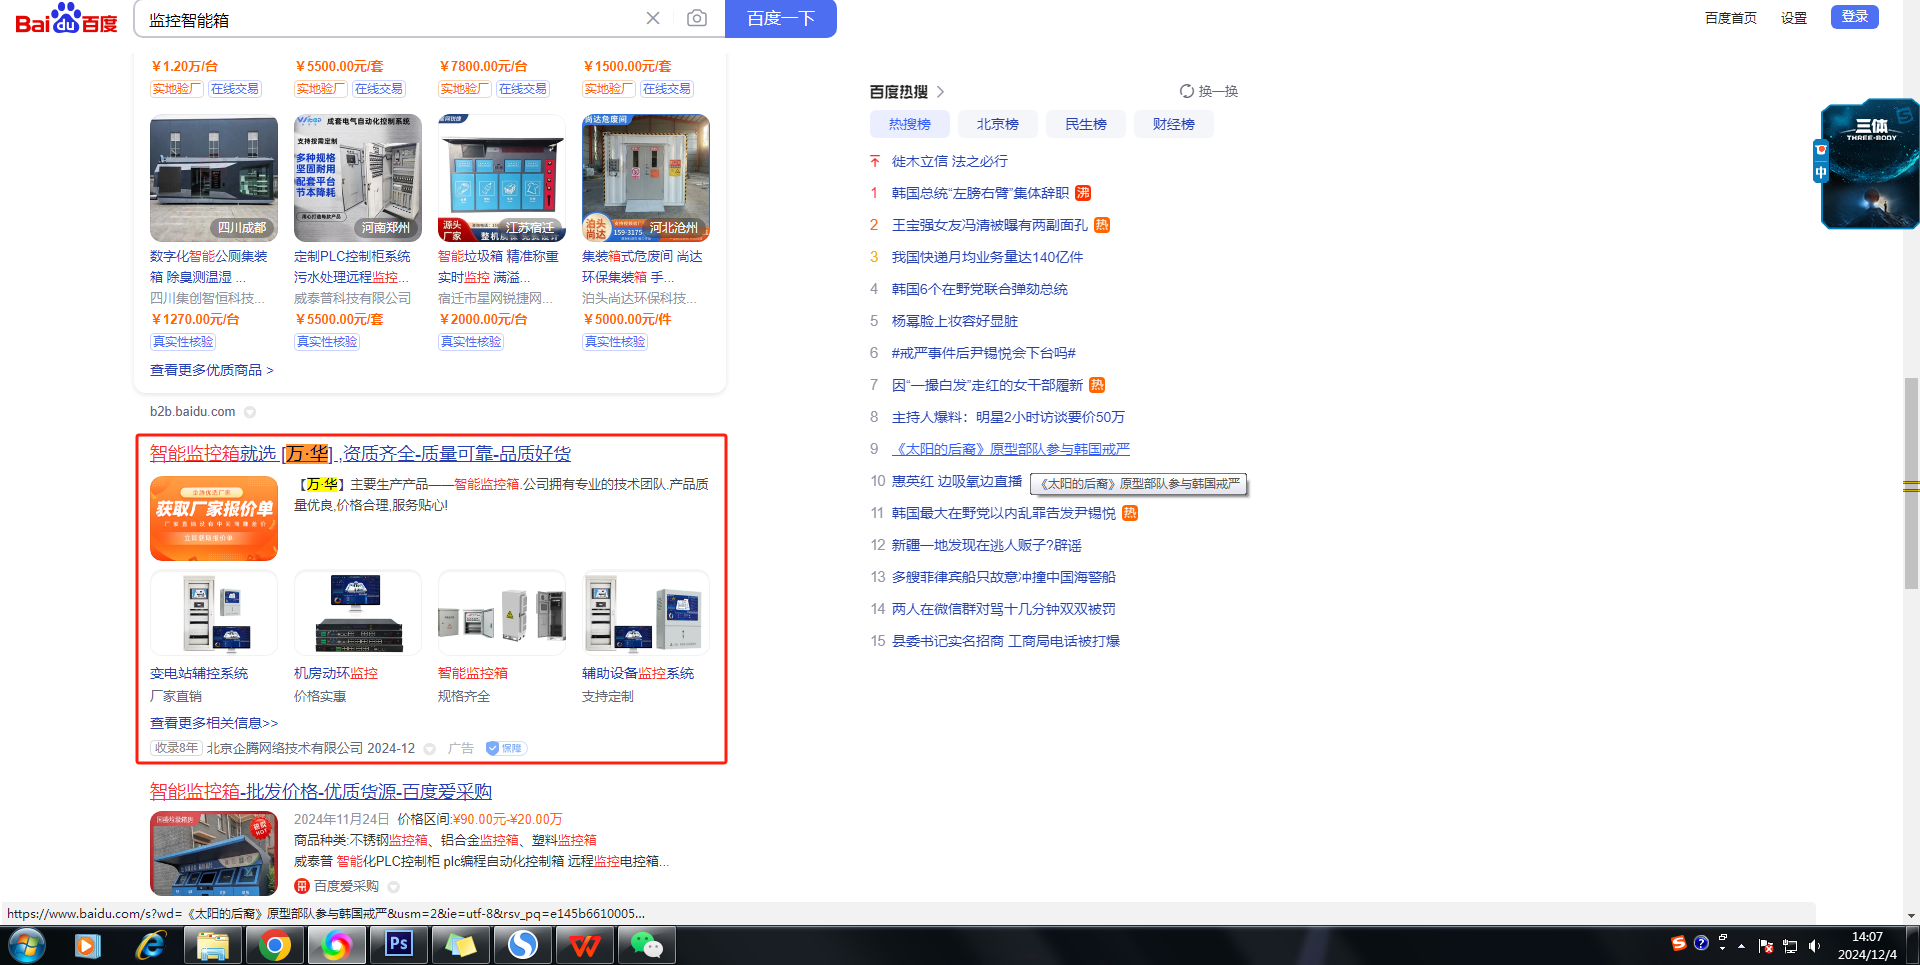Switch to the 财经榜 tab
The width and height of the screenshot is (1920, 965).
[x=1174, y=124]
